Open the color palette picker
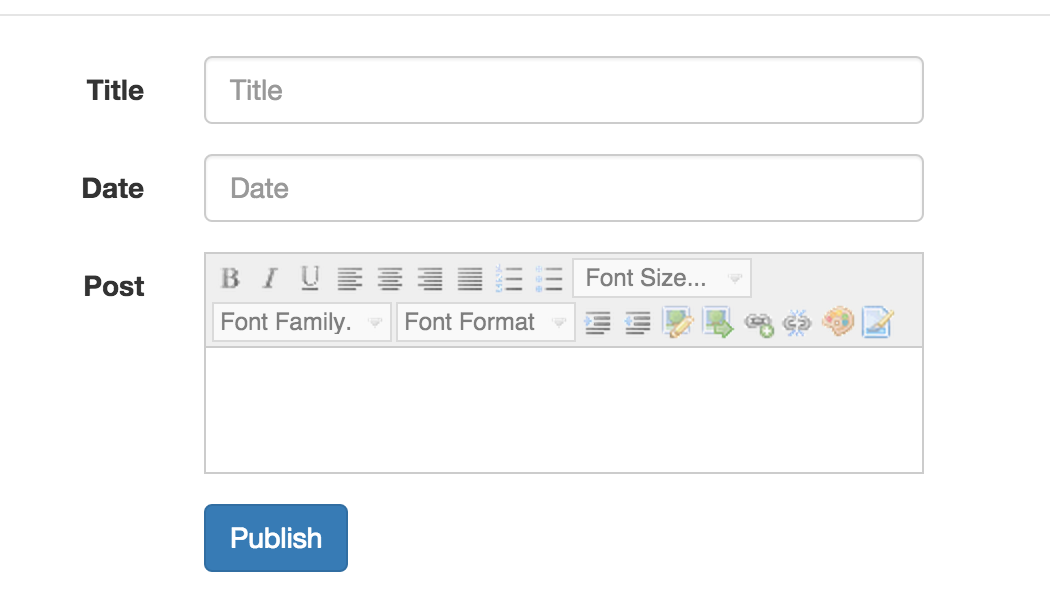The height and width of the screenshot is (600, 1050). point(838,322)
